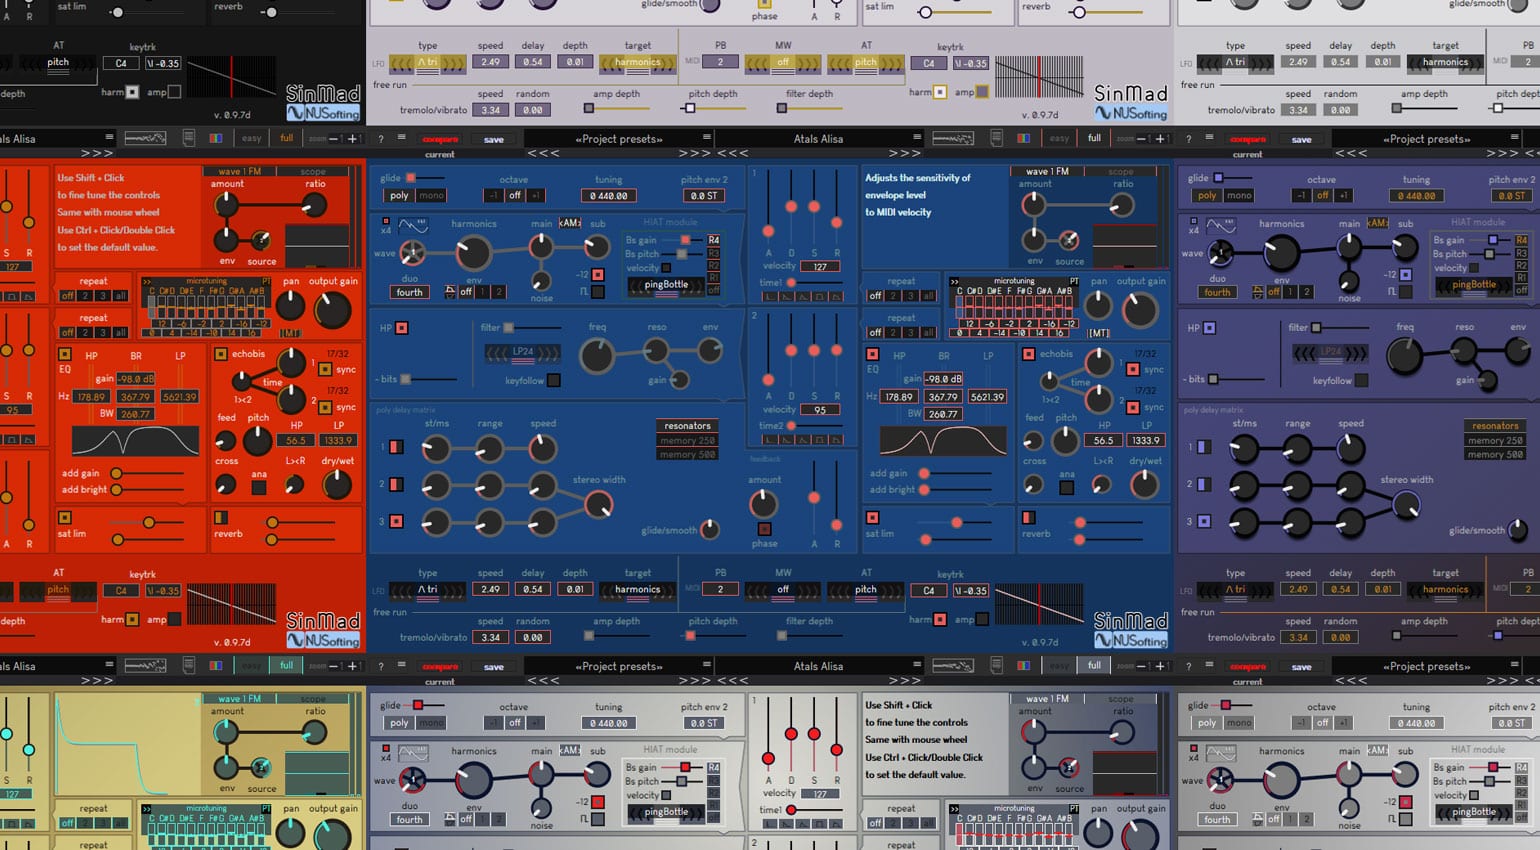Click list icon beside «Project presets», blue window

707,139
